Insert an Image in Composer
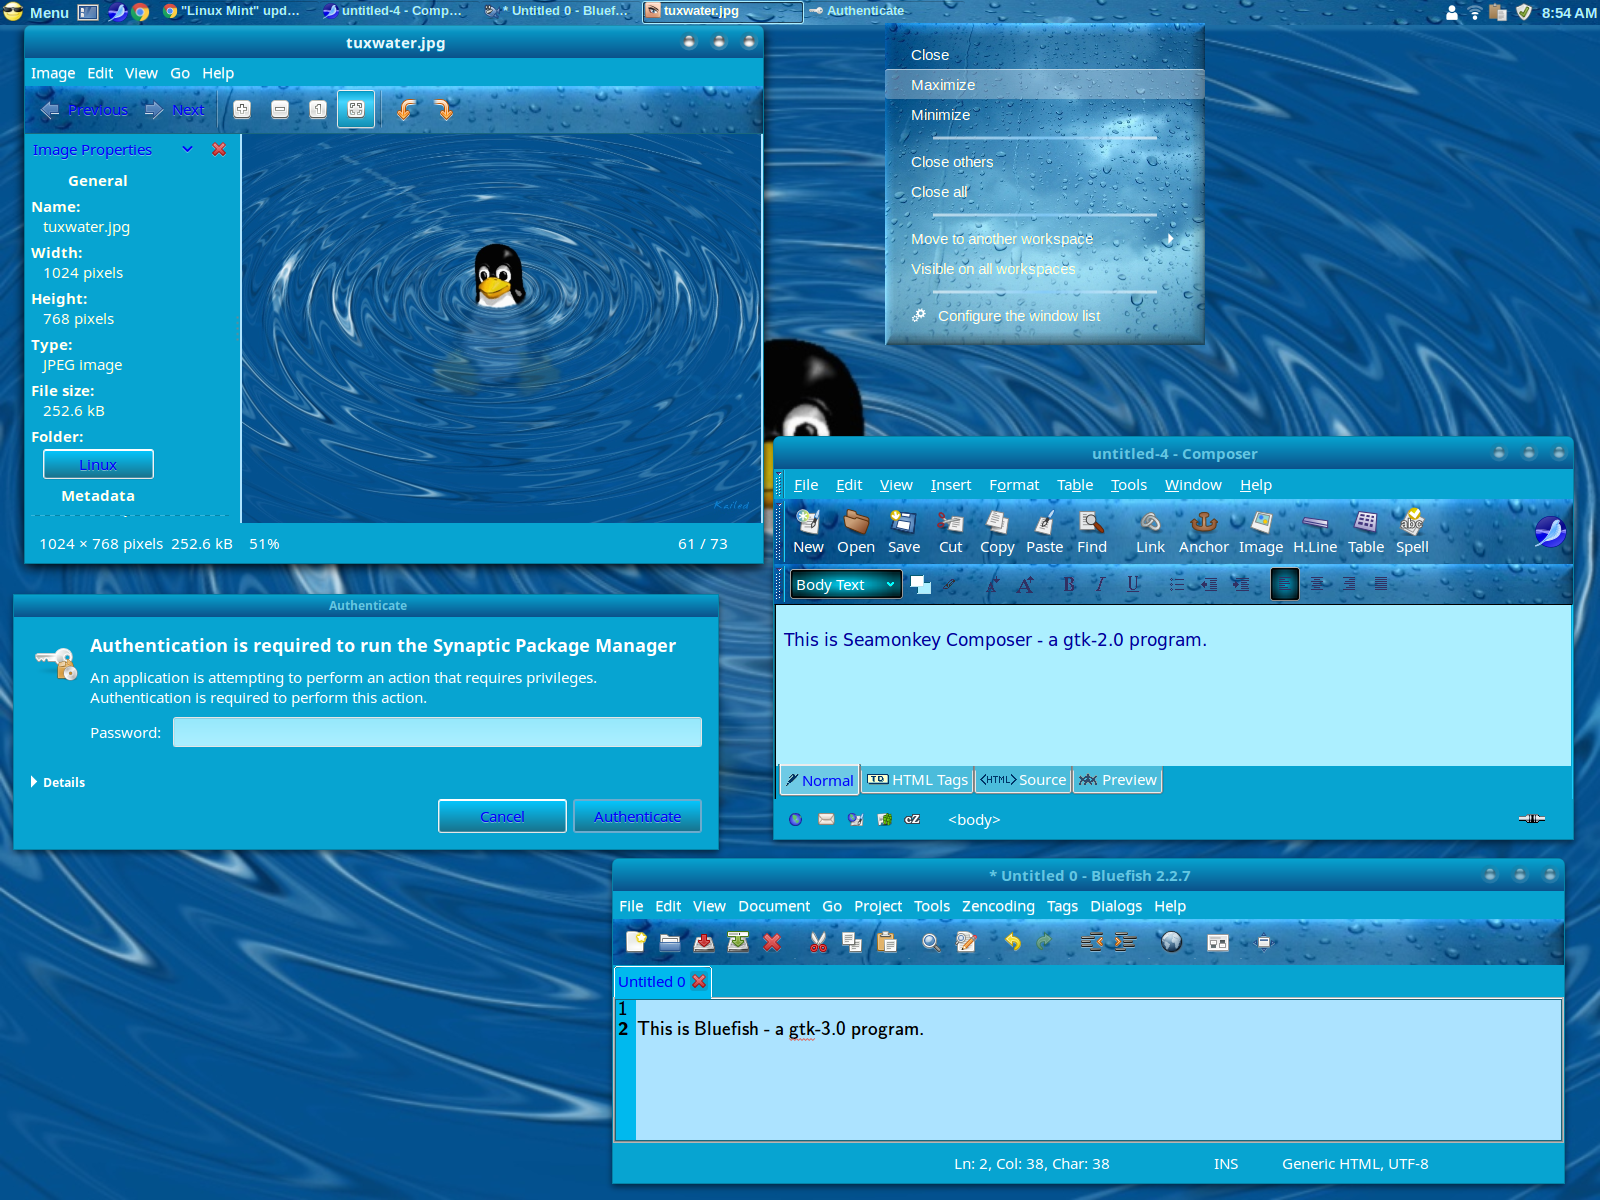This screenshot has width=1600, height=1200. point(1261,532)
